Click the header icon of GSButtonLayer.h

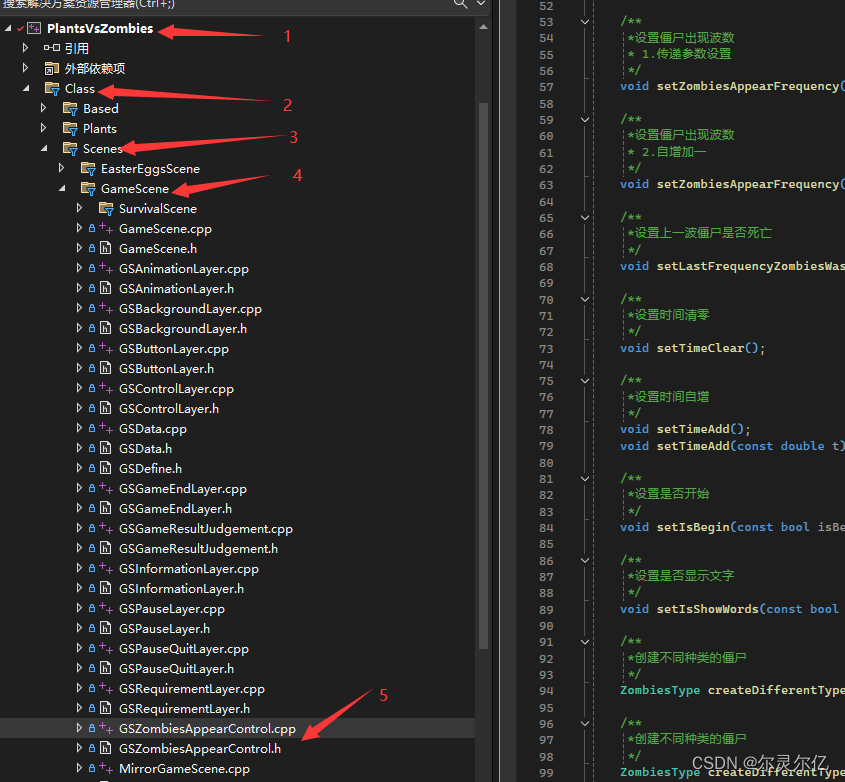coord(106,369)
